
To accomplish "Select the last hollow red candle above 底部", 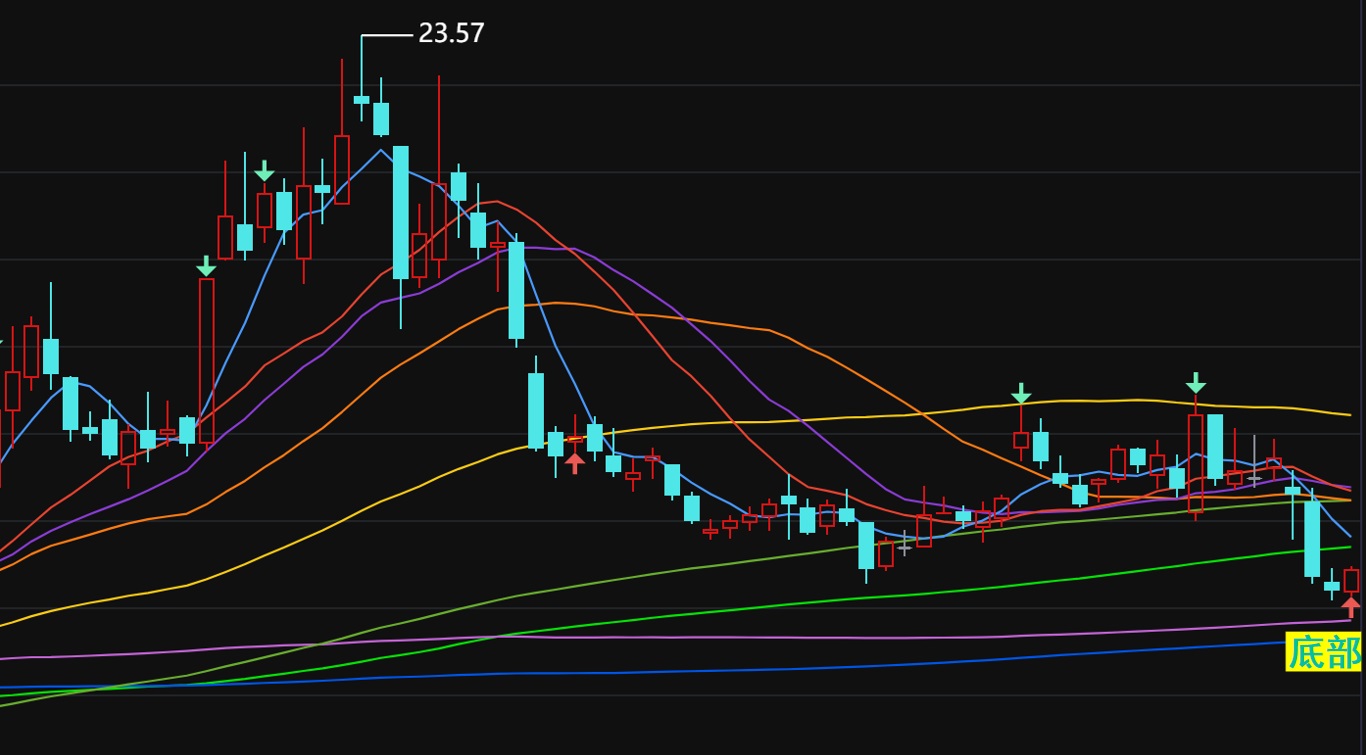I will [1351, 580].
